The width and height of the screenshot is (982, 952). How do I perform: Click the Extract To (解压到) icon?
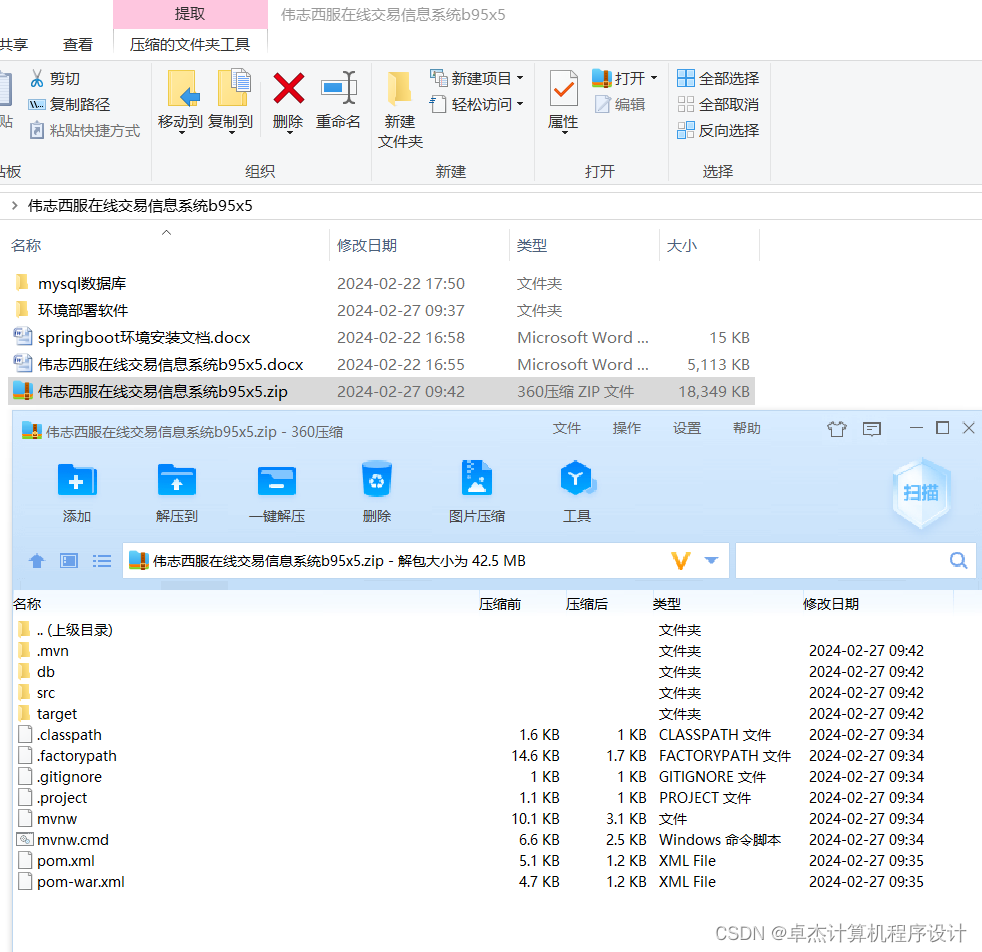click(x=177, y=480)
